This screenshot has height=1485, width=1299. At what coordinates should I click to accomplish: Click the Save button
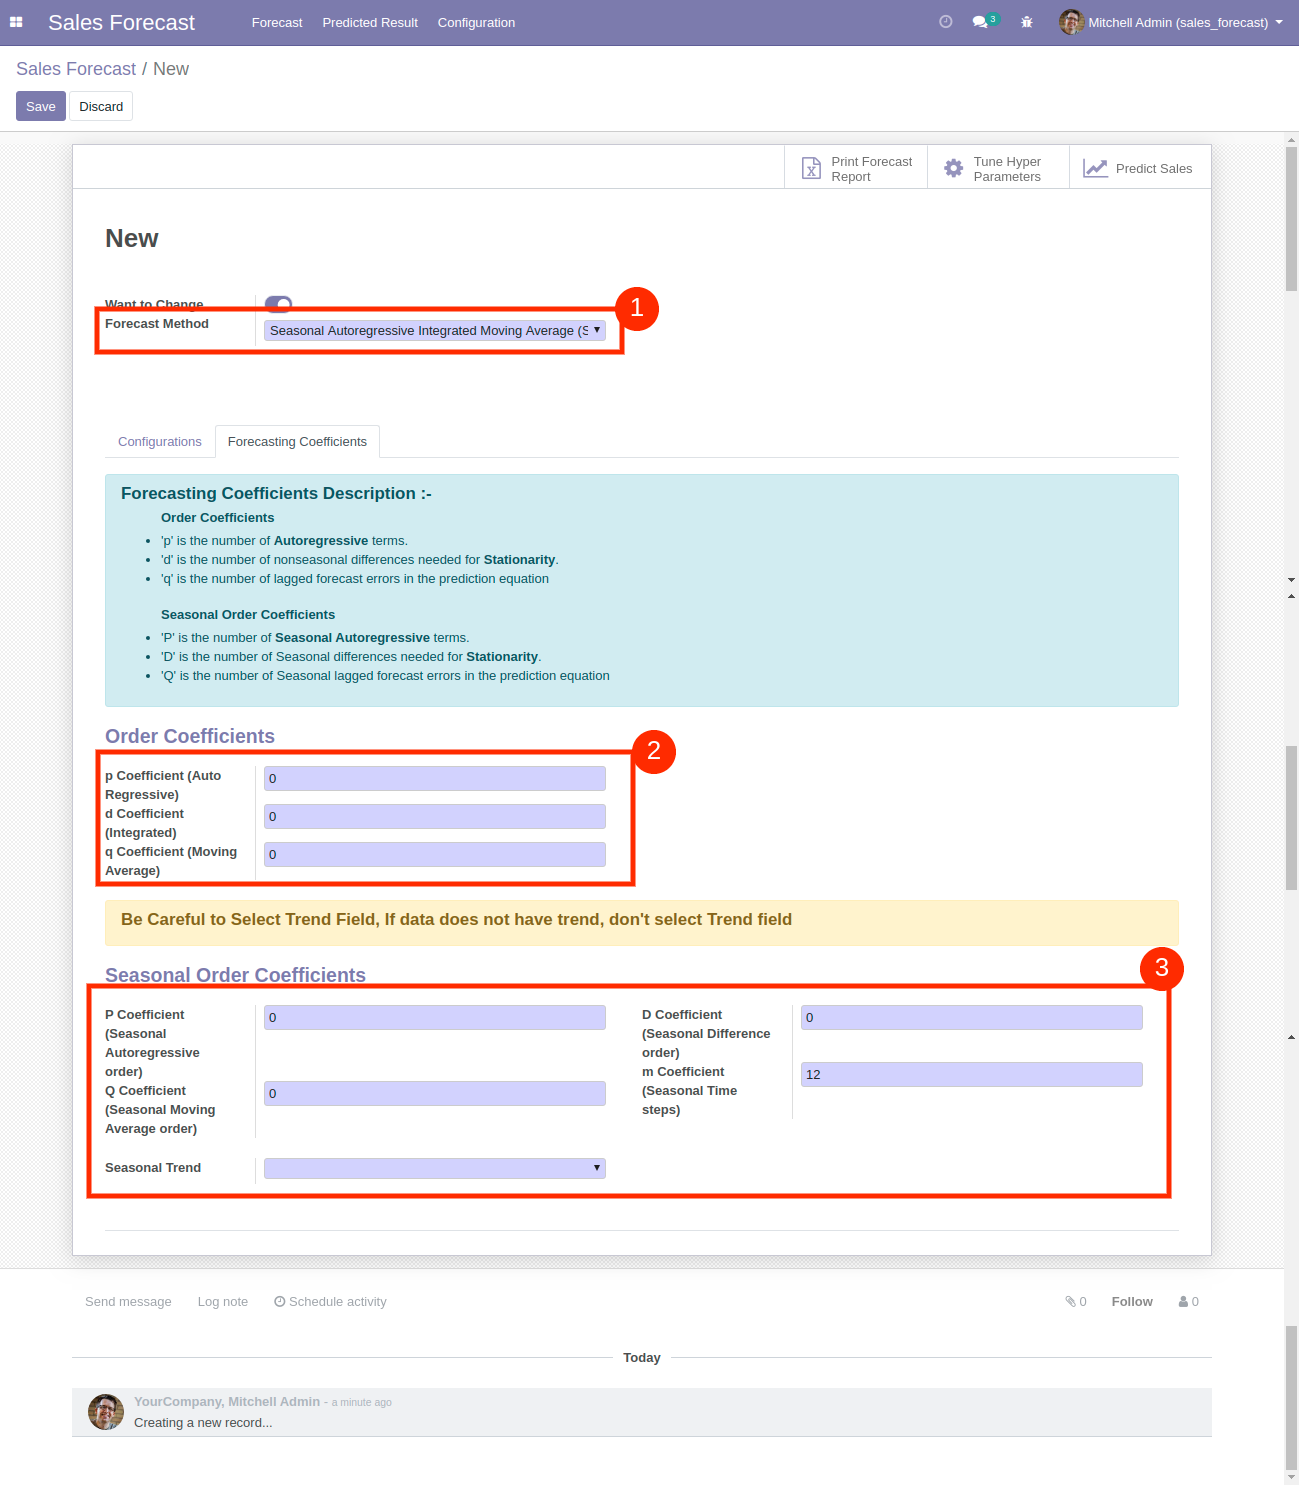(41, 106)
